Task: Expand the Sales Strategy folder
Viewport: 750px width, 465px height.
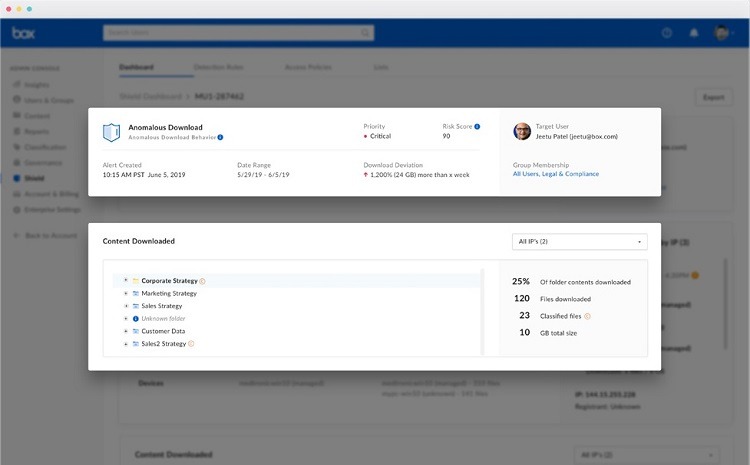Action: 126,306
